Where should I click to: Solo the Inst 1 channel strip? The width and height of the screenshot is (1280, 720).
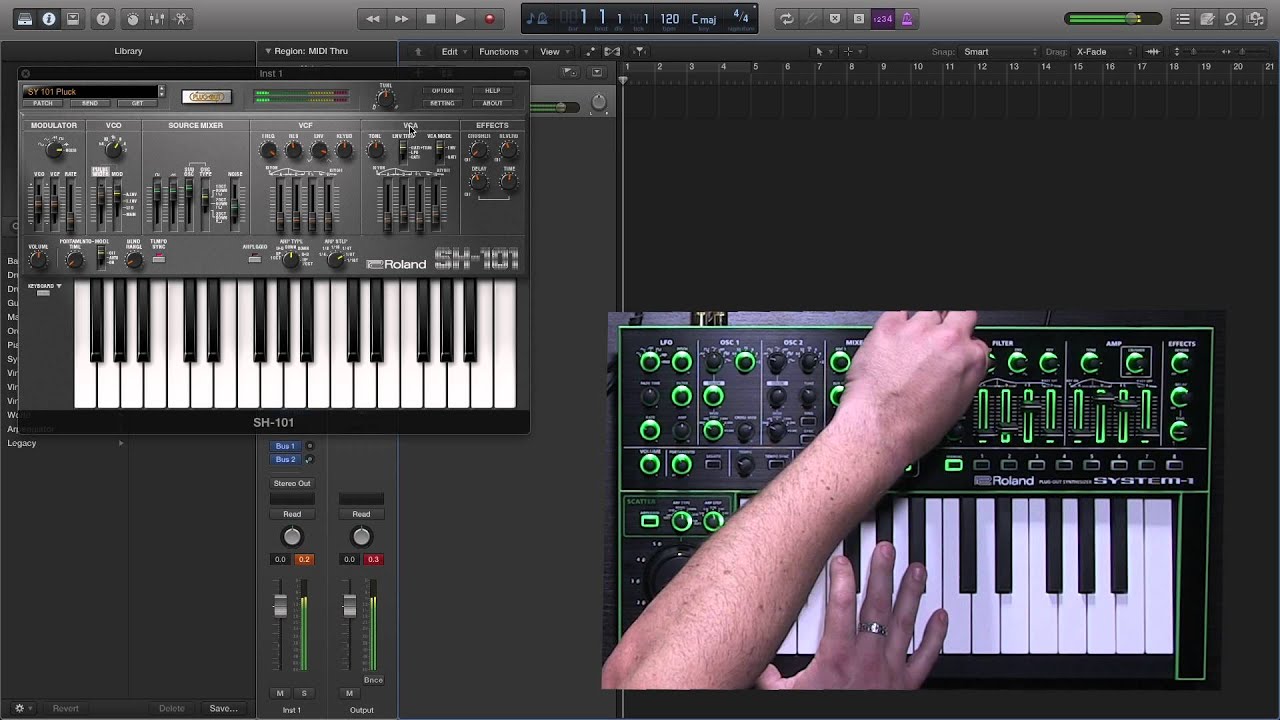click(x=304, y=693)
